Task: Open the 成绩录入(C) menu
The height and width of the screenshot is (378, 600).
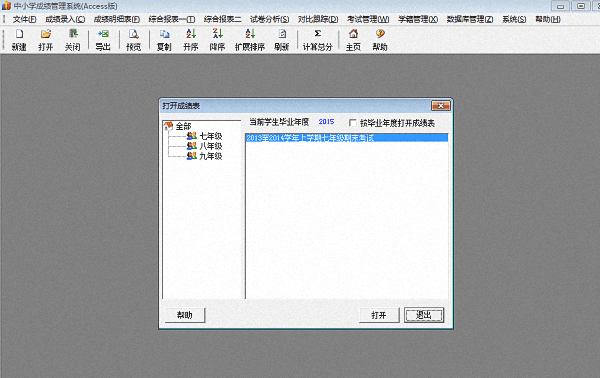Action: coord(65,19)
